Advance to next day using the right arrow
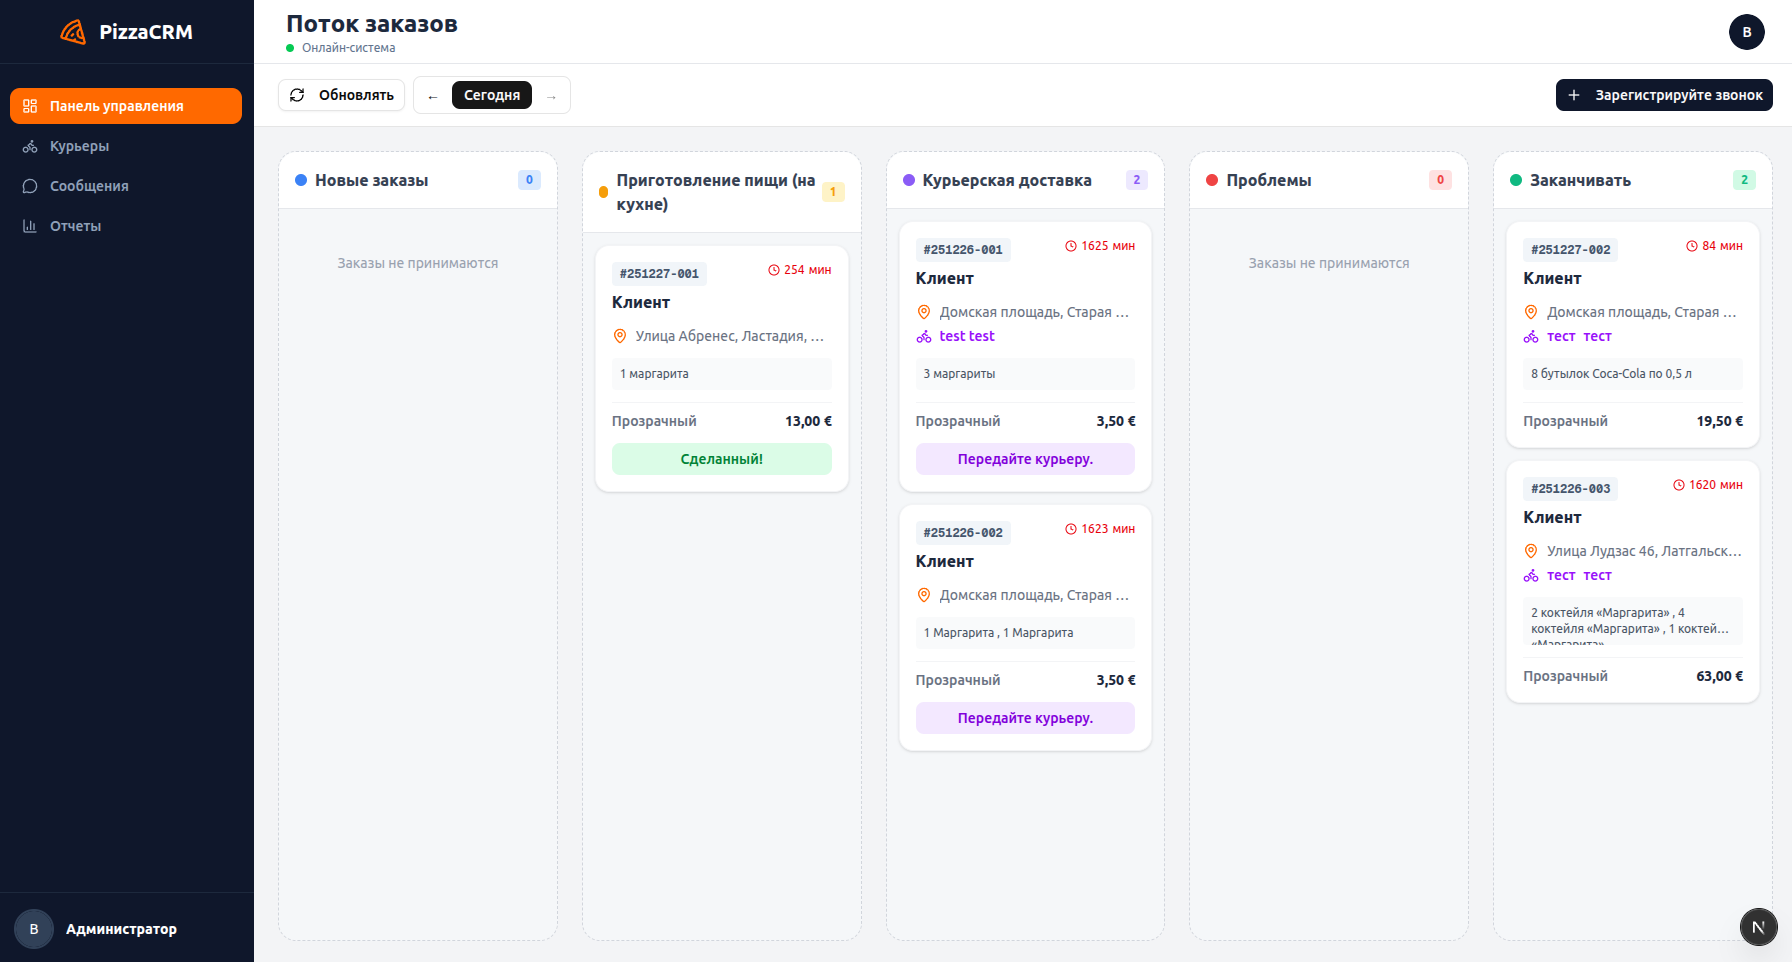This screenshot has width=1792, height=962. click(551, 95)
